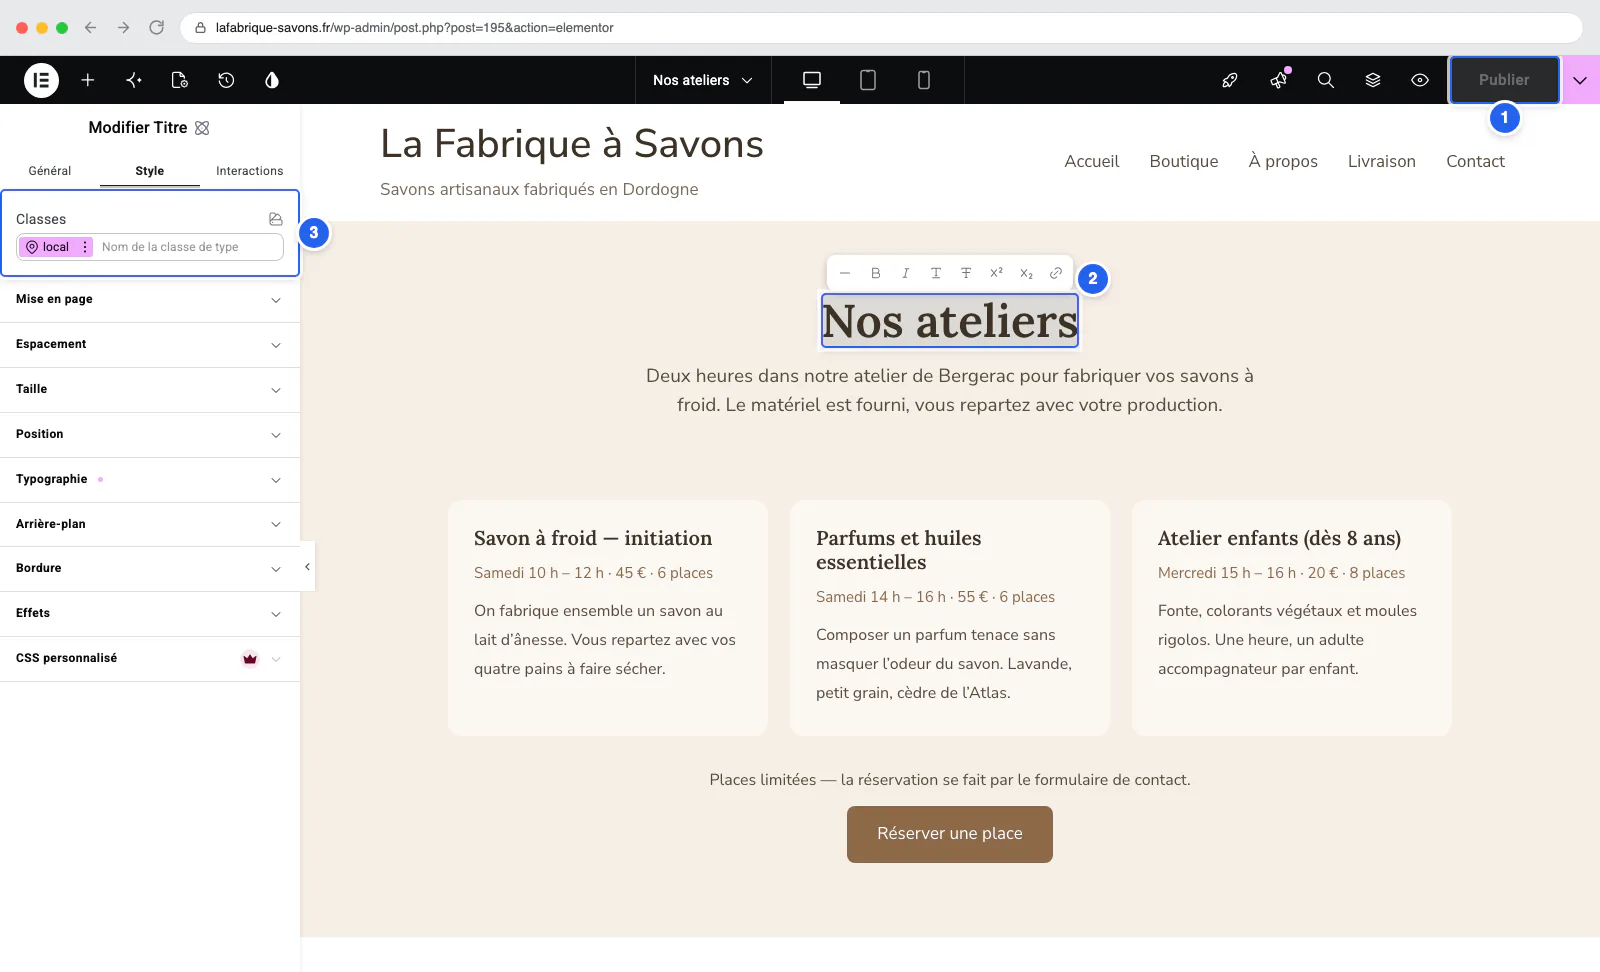Expand the Typographie section
The height and width of the screenshot is (972, 1600).
click(150, 480)
